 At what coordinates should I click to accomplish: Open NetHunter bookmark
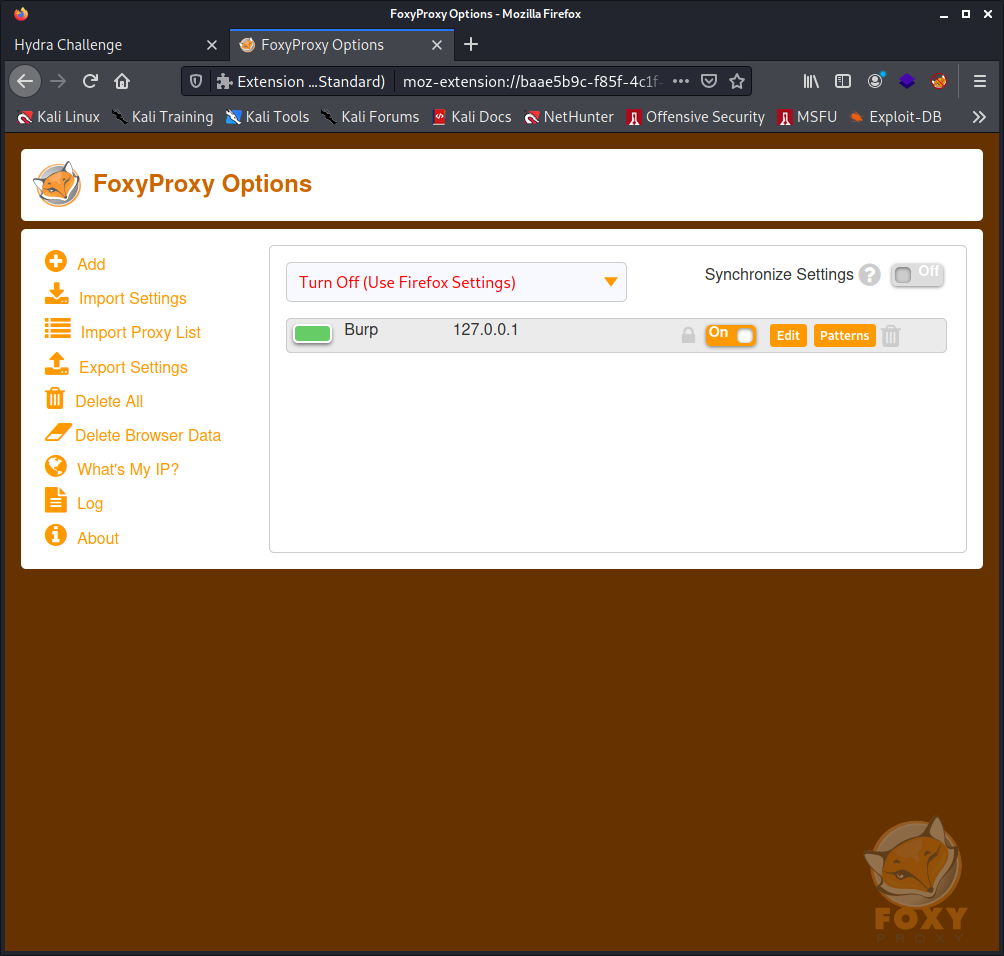coord(569,117)
